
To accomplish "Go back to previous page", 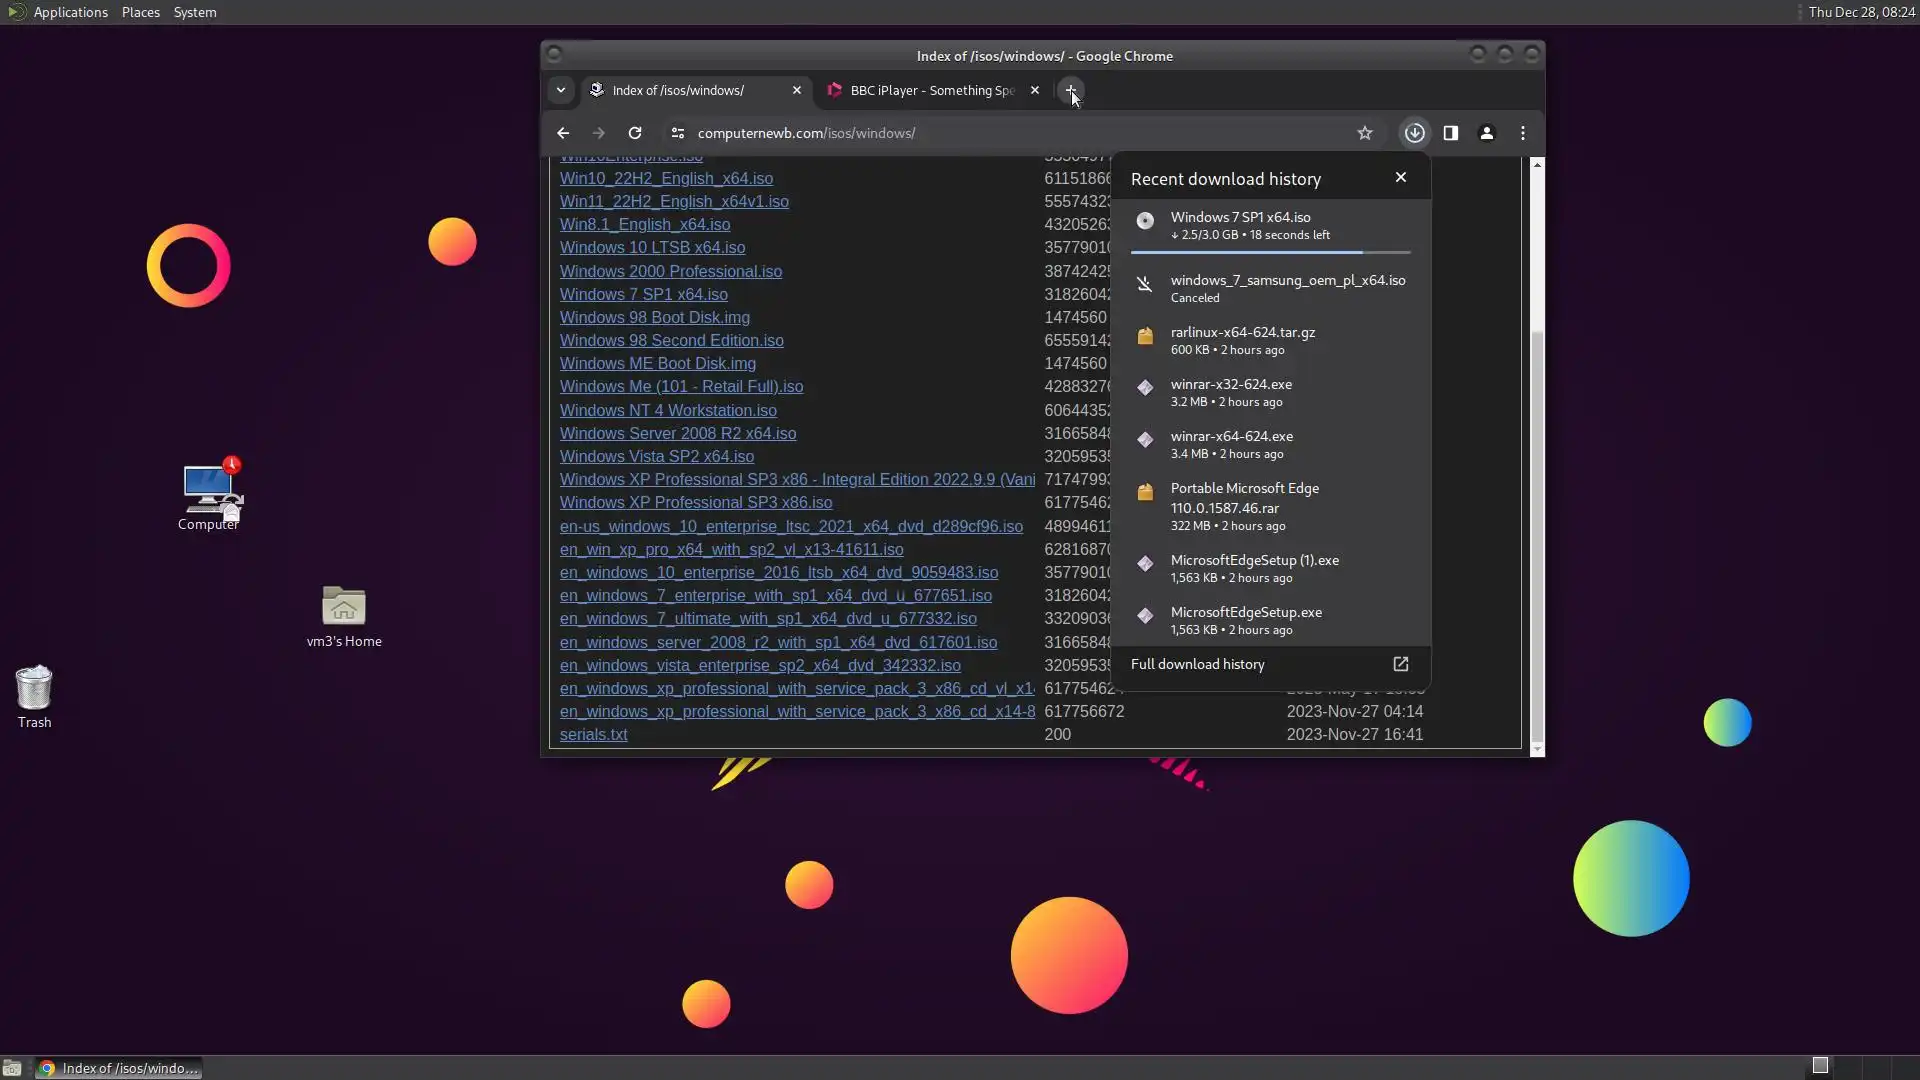I will tap(563, 133).
